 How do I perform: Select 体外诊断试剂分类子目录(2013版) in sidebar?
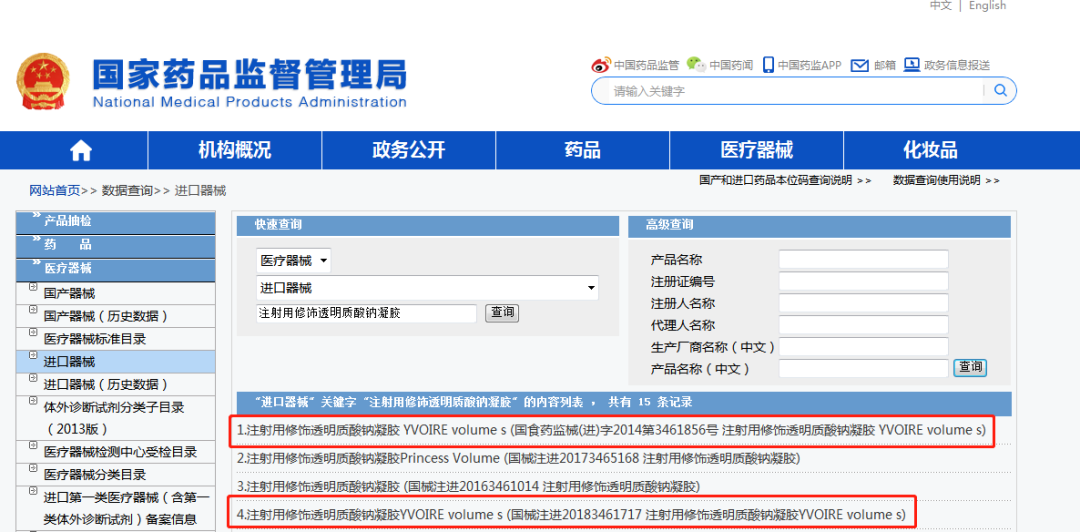pyautogui.click(x=114, y=418)
